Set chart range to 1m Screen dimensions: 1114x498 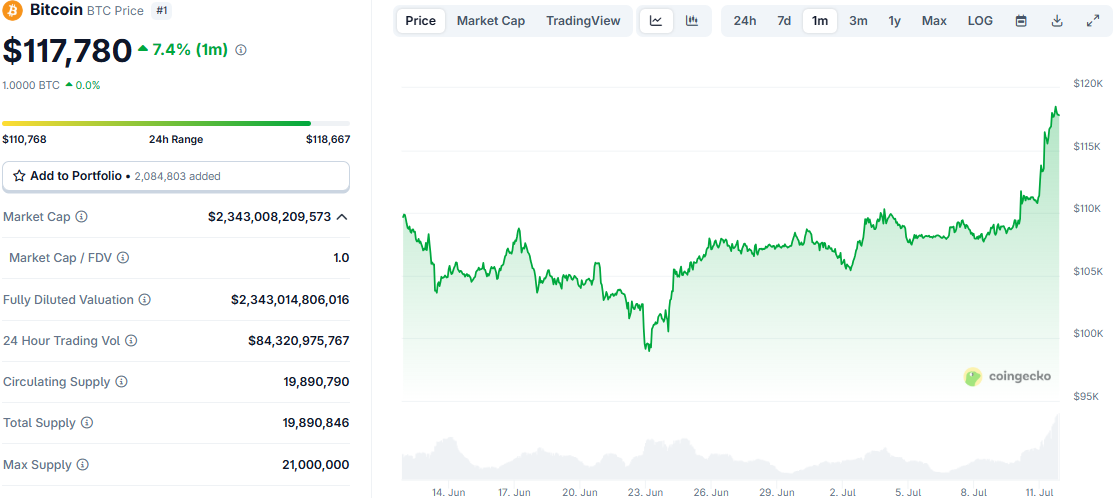click(820, 21)
